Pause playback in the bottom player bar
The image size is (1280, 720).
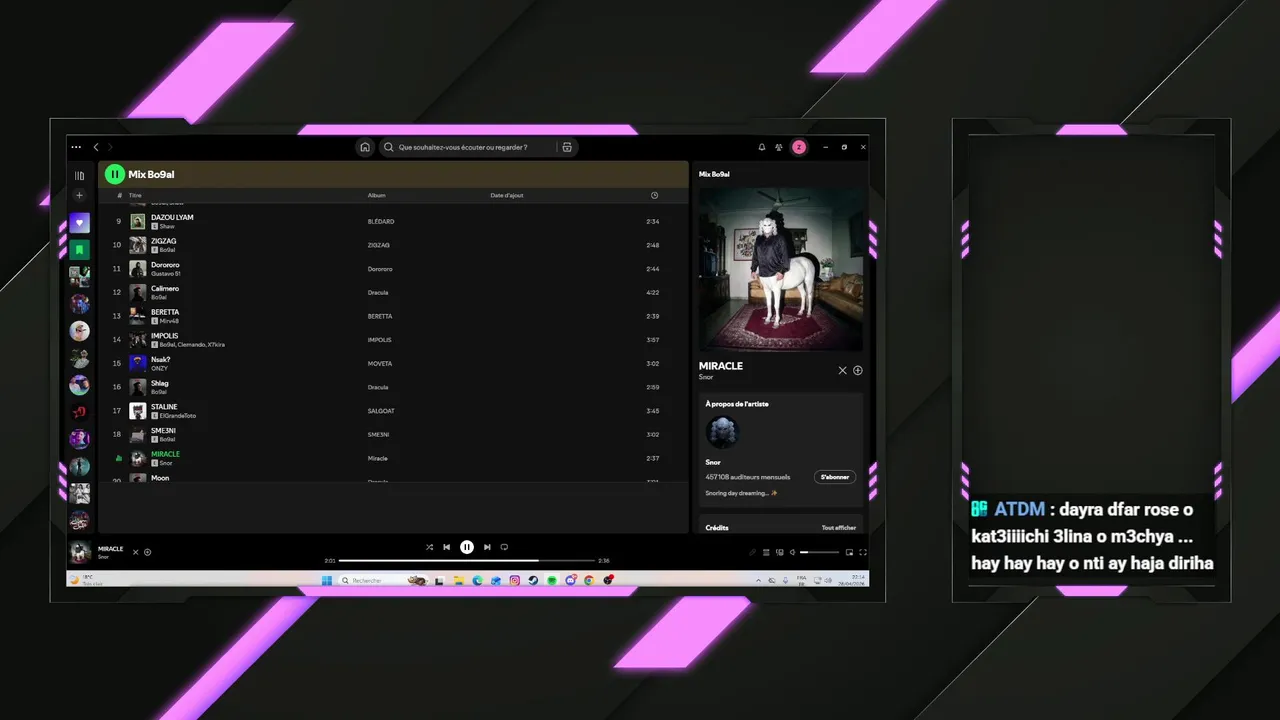[467, 547]
